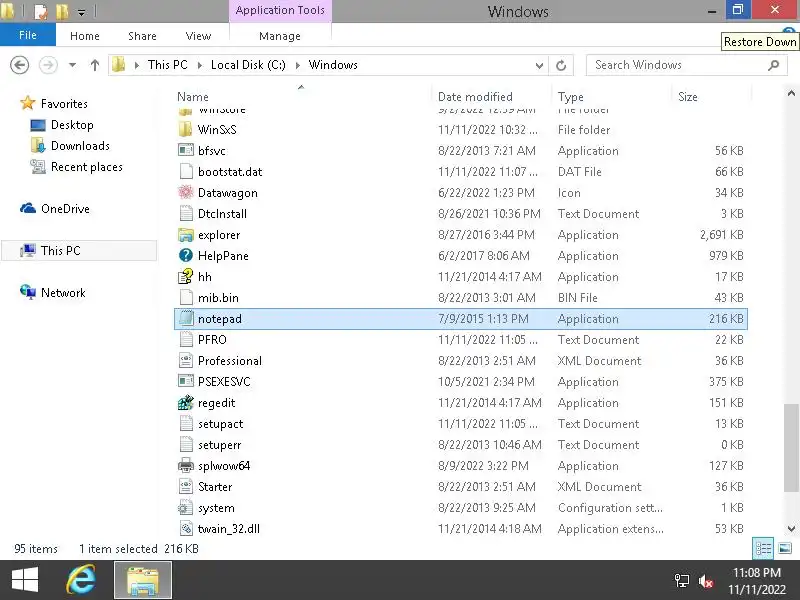The image size is (800, 600).
Task: Select the setupact text document name
Action: pyautogui.click(x=220, y=424)
